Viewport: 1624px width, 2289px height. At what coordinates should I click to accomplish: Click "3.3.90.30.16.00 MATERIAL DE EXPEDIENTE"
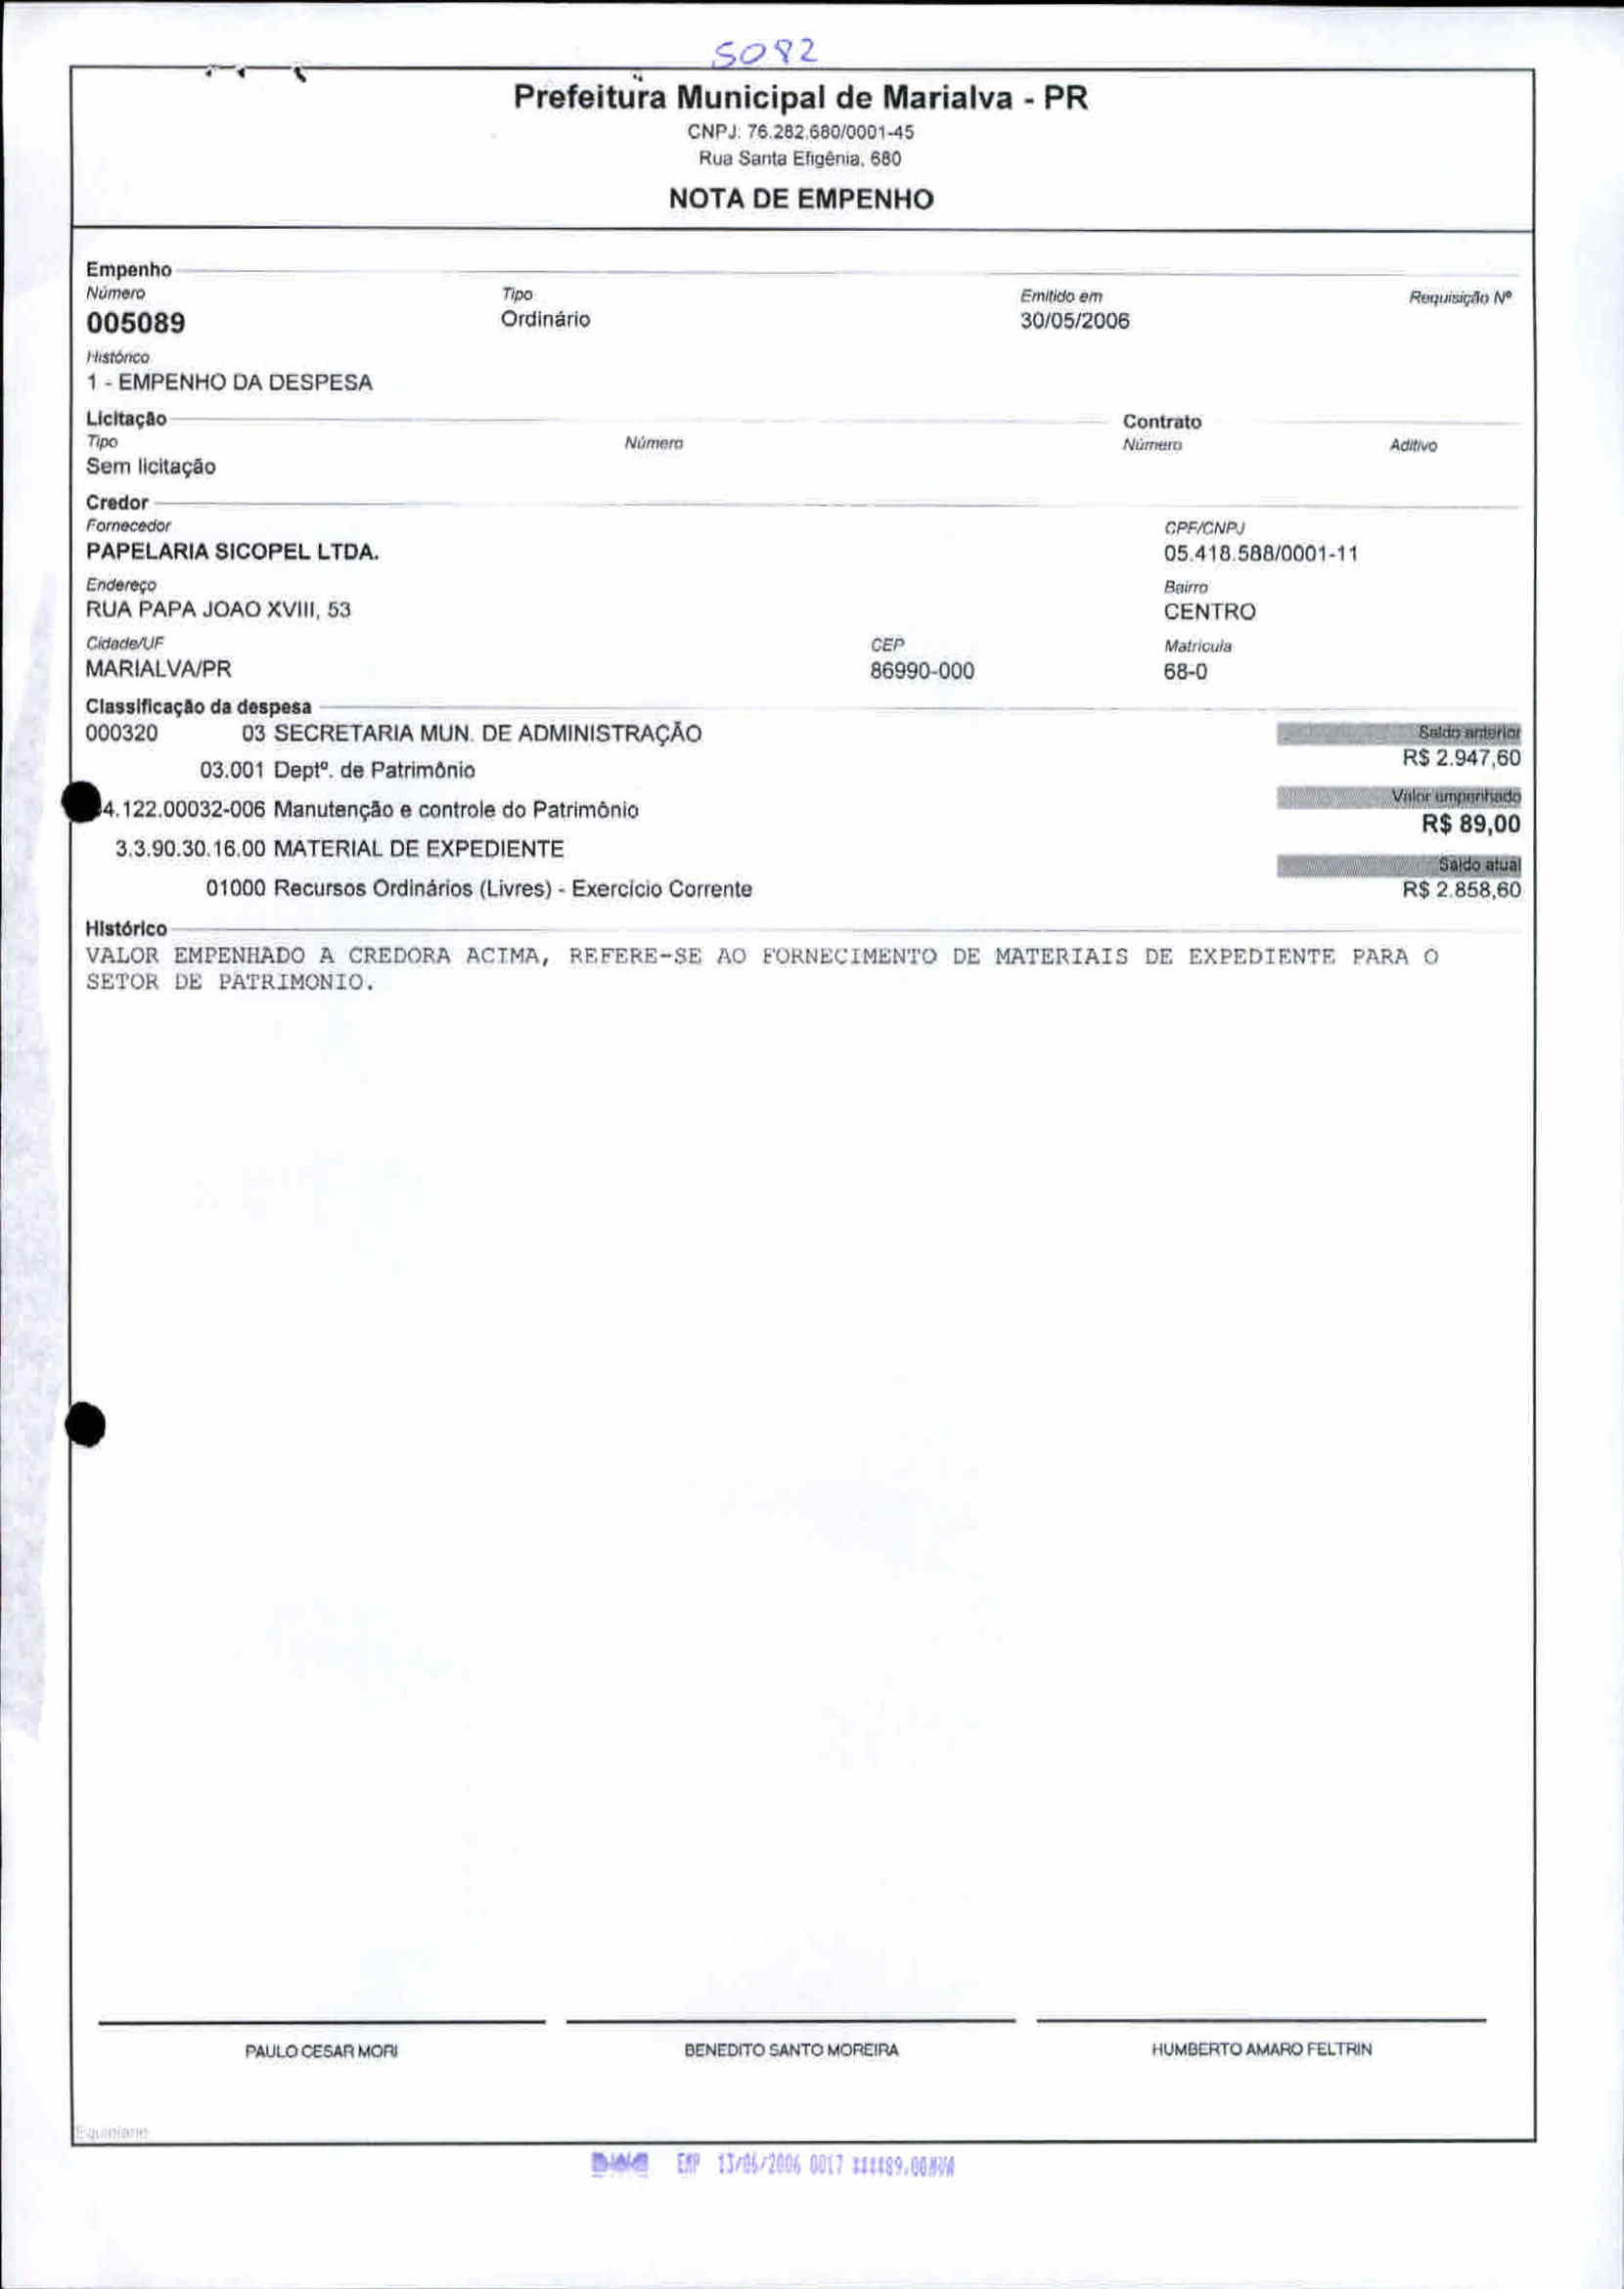coord(340,849)
